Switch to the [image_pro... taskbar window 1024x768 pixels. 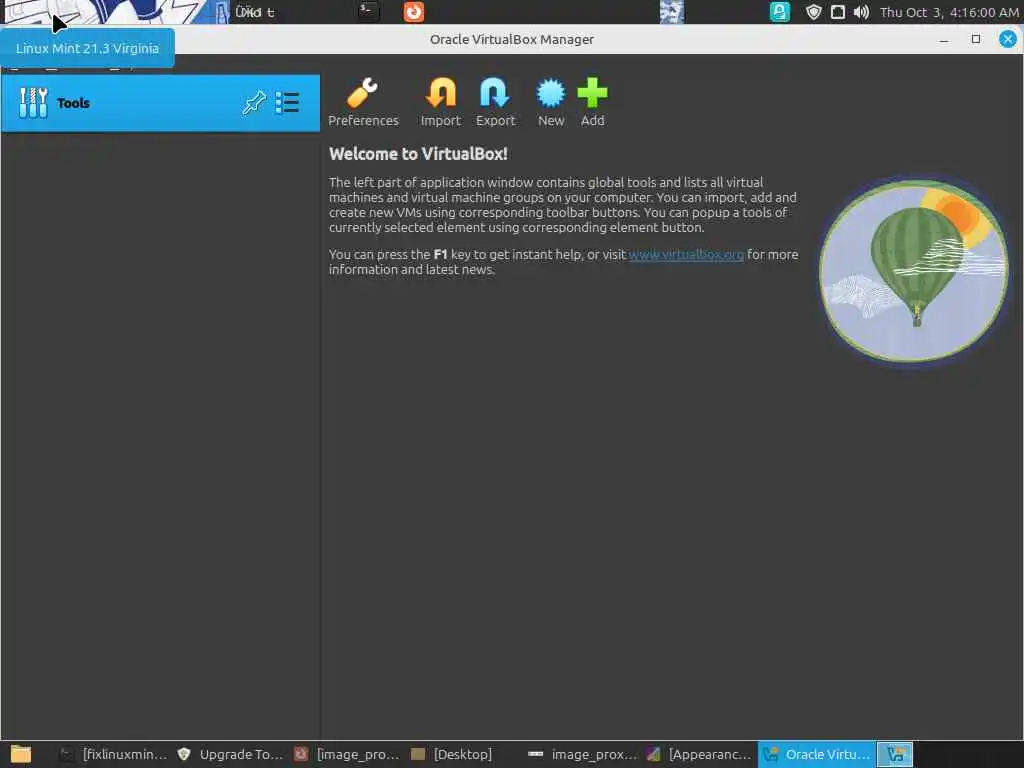point(347,754)
